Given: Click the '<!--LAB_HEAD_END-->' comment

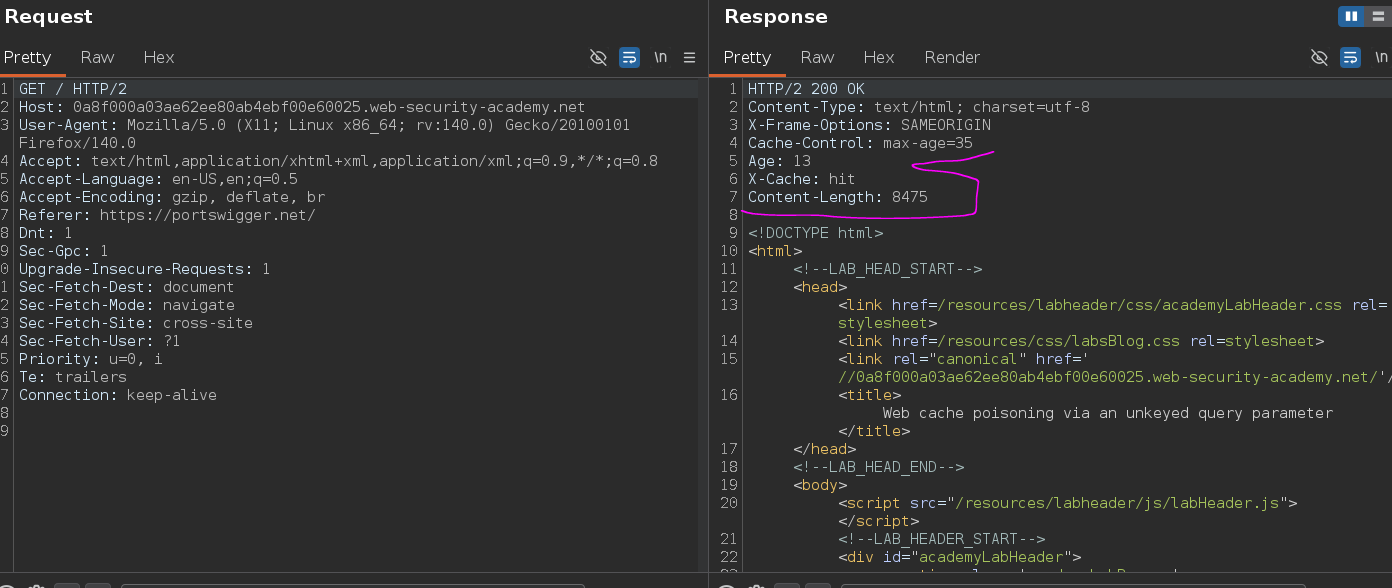Looking at the screenshot, I should (878, 467).
